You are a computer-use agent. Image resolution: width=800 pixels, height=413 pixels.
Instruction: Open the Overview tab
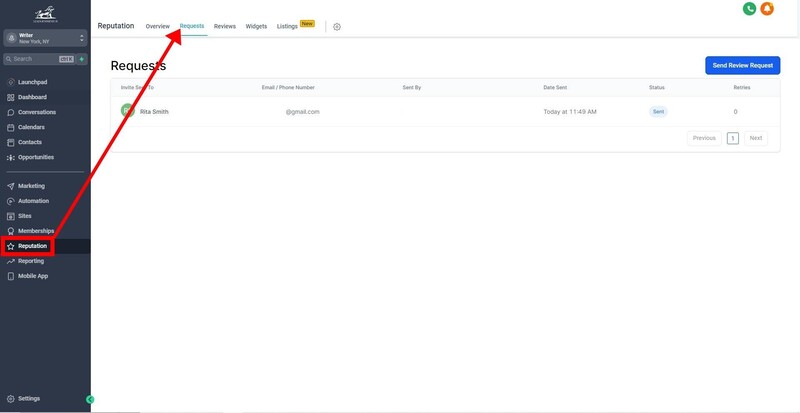coord(158,27)
